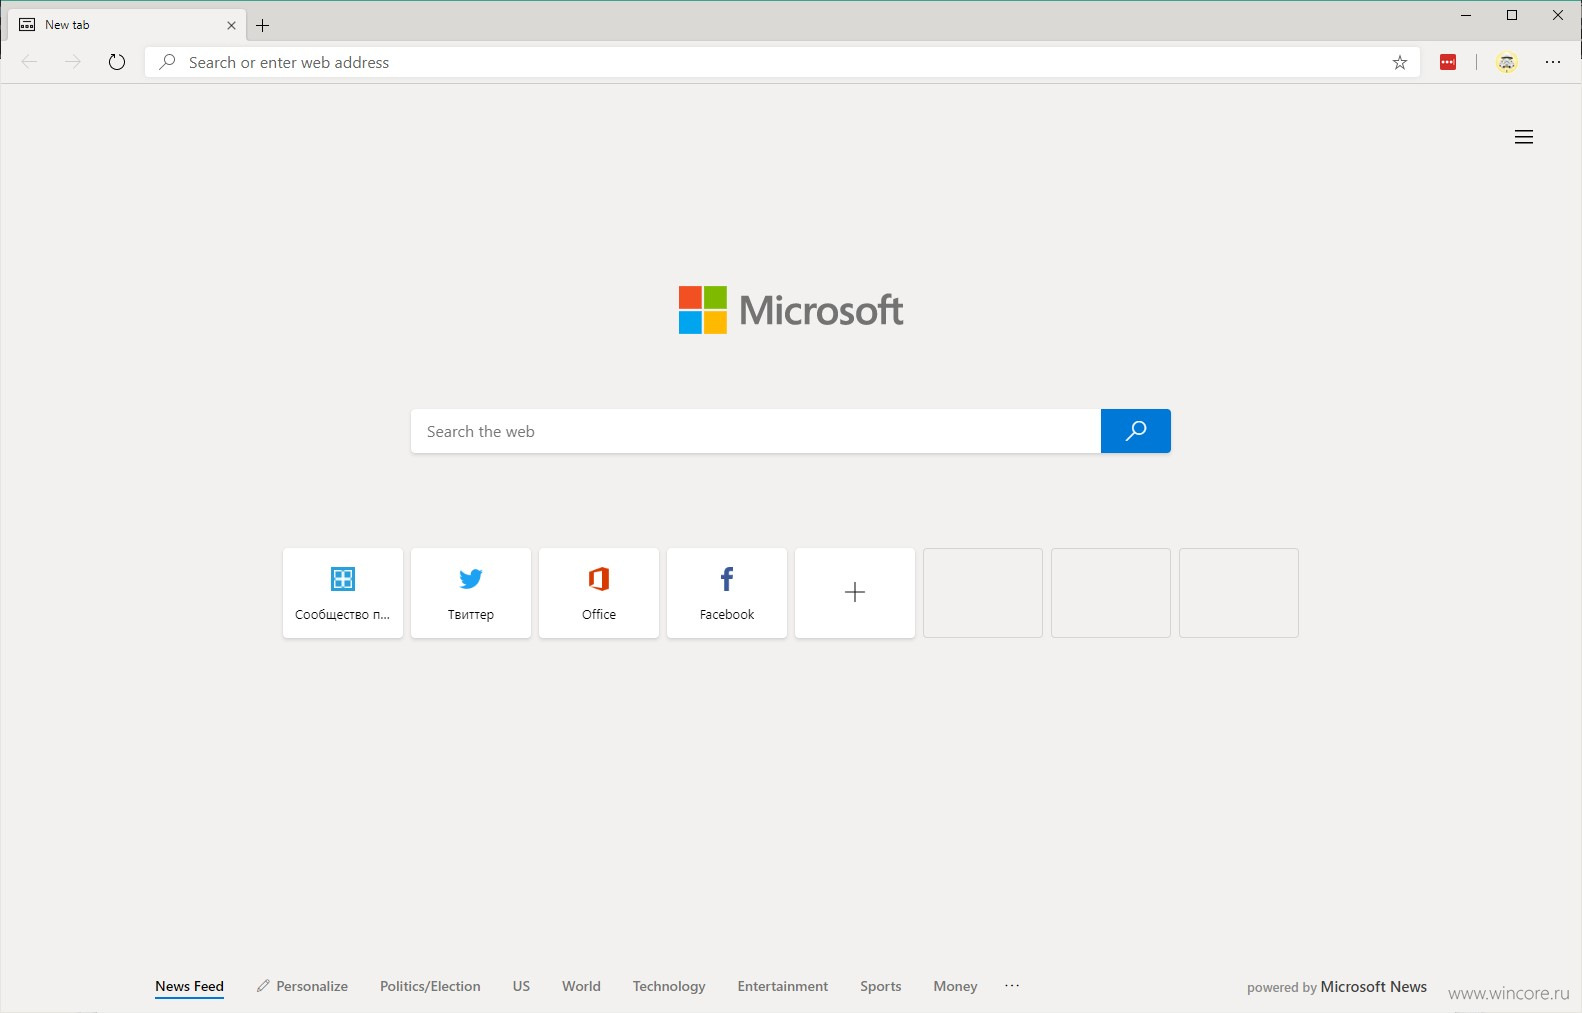Maximize the browser window
The width and height of the screenshot is (1582, 1013).
tap(1512, 15)
